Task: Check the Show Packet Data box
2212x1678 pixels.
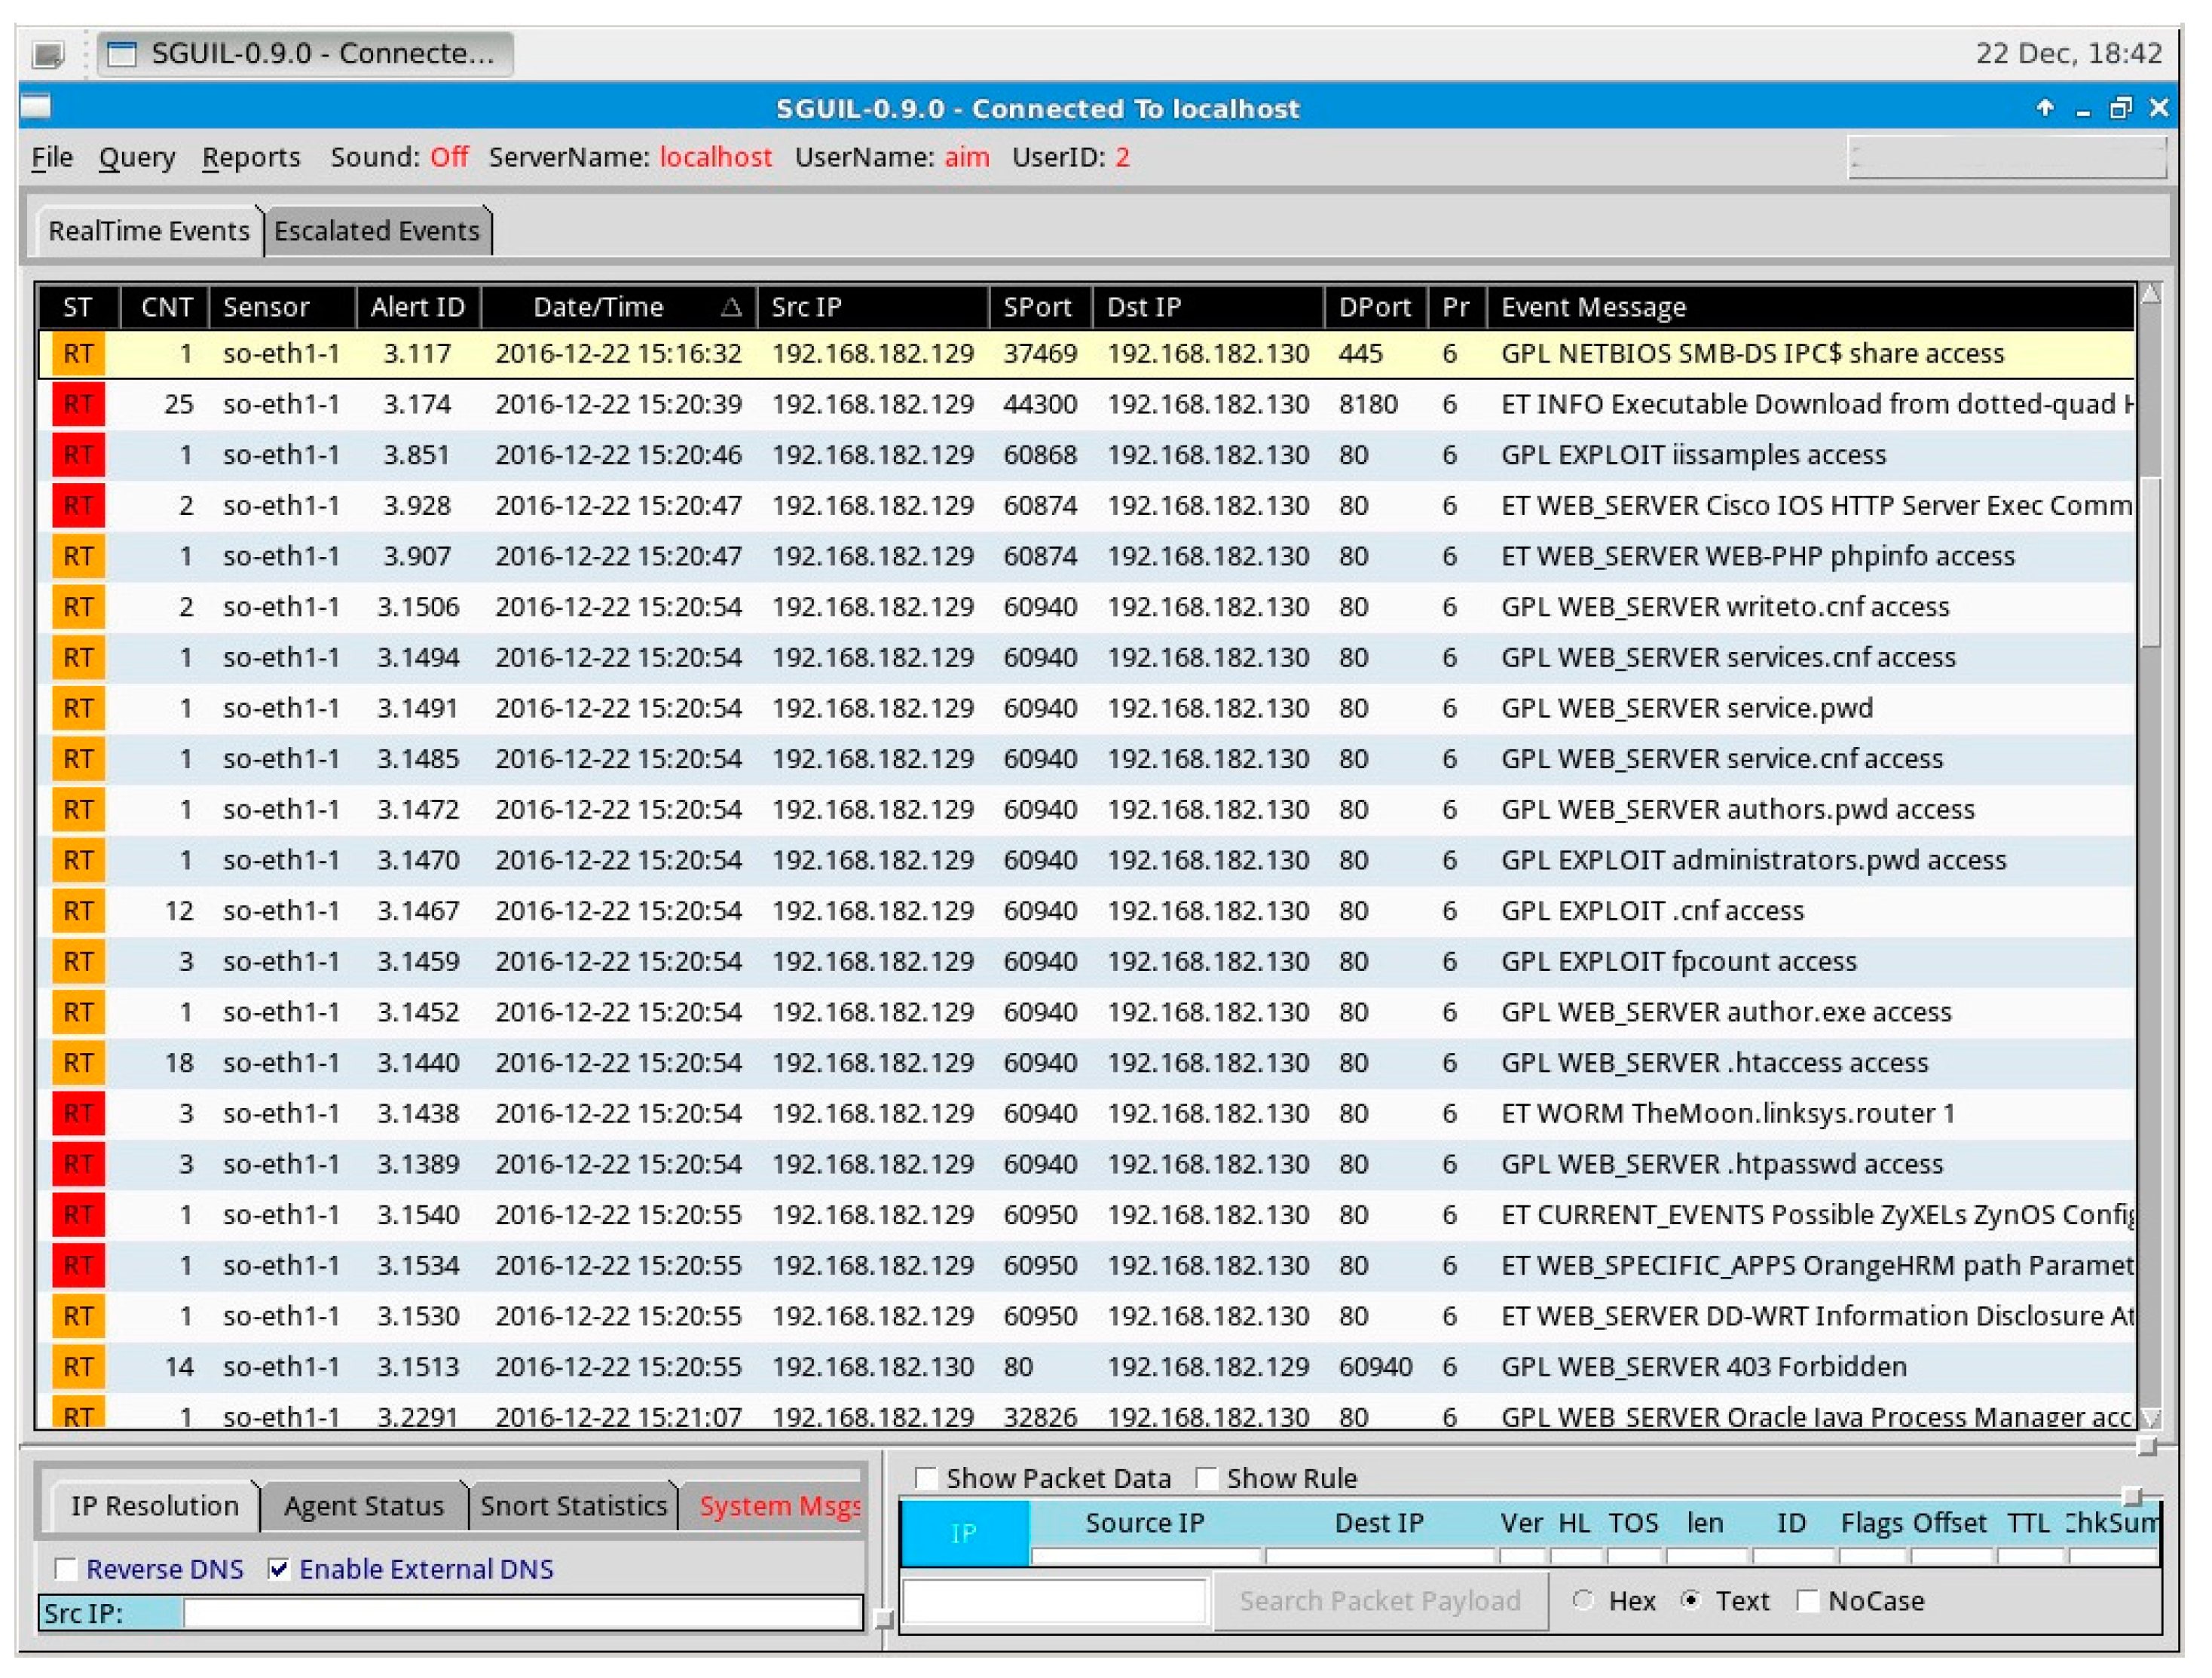Action: [926, 1478]
